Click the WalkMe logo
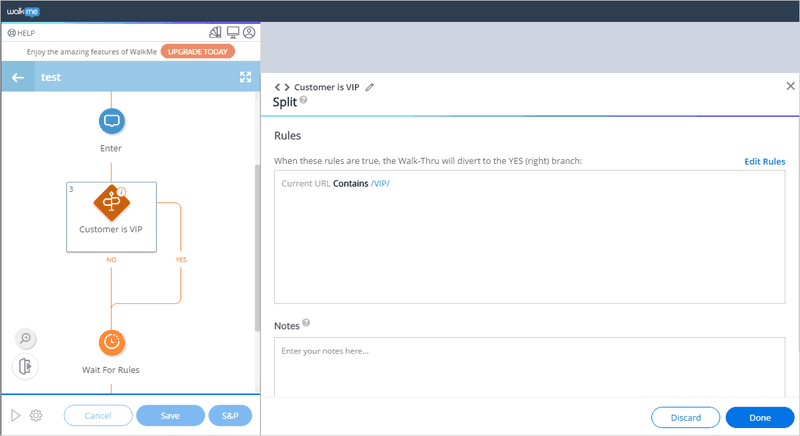 point(23,11)
